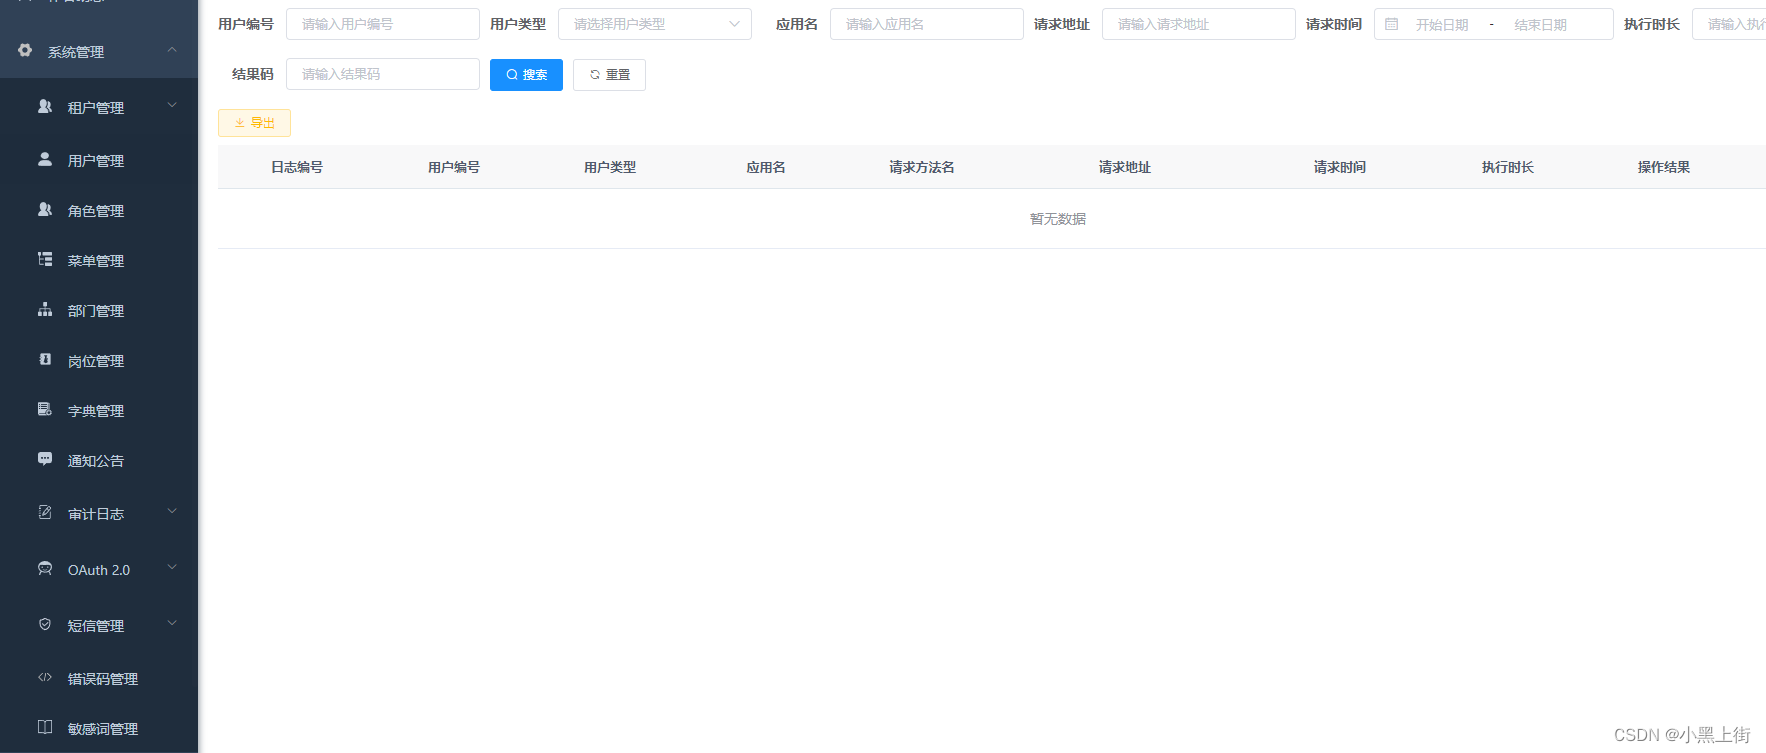Click the OAuth 2.0 icon
The width and height of the screenshot is (1766, 753).
45,568
